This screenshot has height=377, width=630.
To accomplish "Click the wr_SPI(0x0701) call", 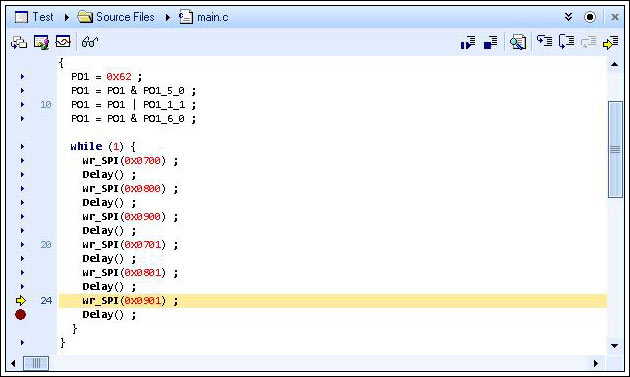I will [x=124, y=244].
